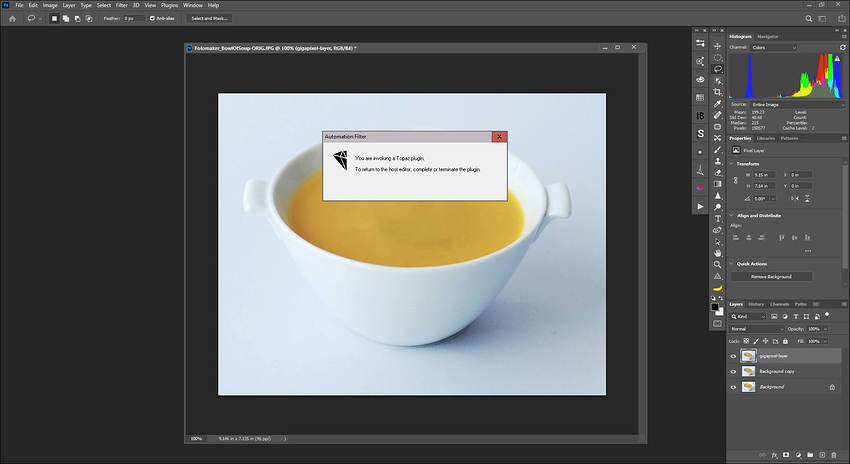Click the Width input field

tap(764, 175)
